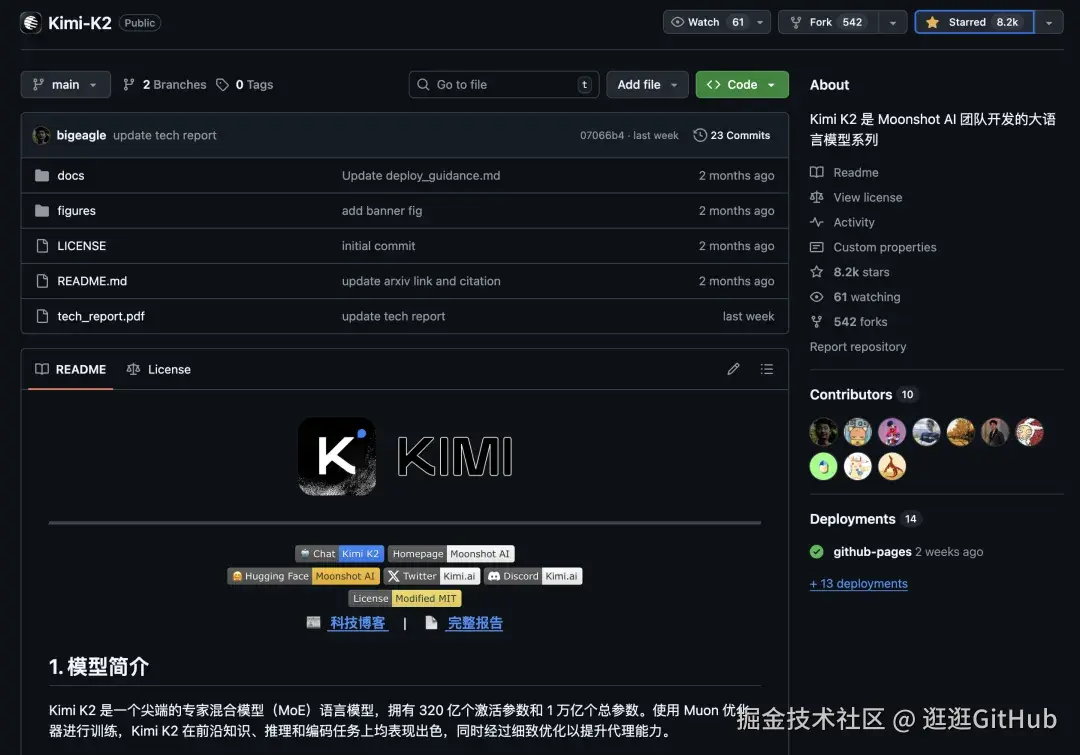Click the Hugging Face badge in the README
1080x755 pixels.
pos(270,575)
